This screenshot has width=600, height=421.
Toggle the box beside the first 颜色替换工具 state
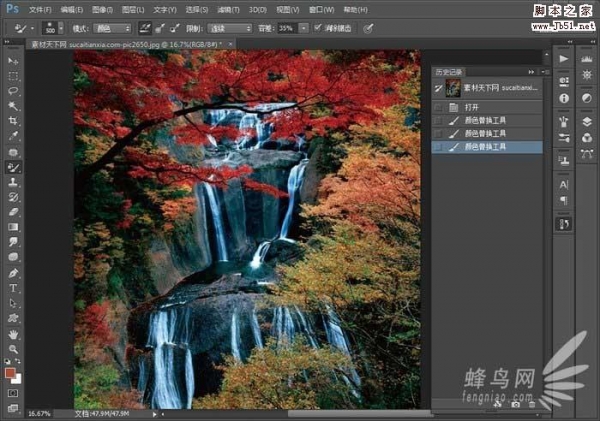click(x=438, y=120)
